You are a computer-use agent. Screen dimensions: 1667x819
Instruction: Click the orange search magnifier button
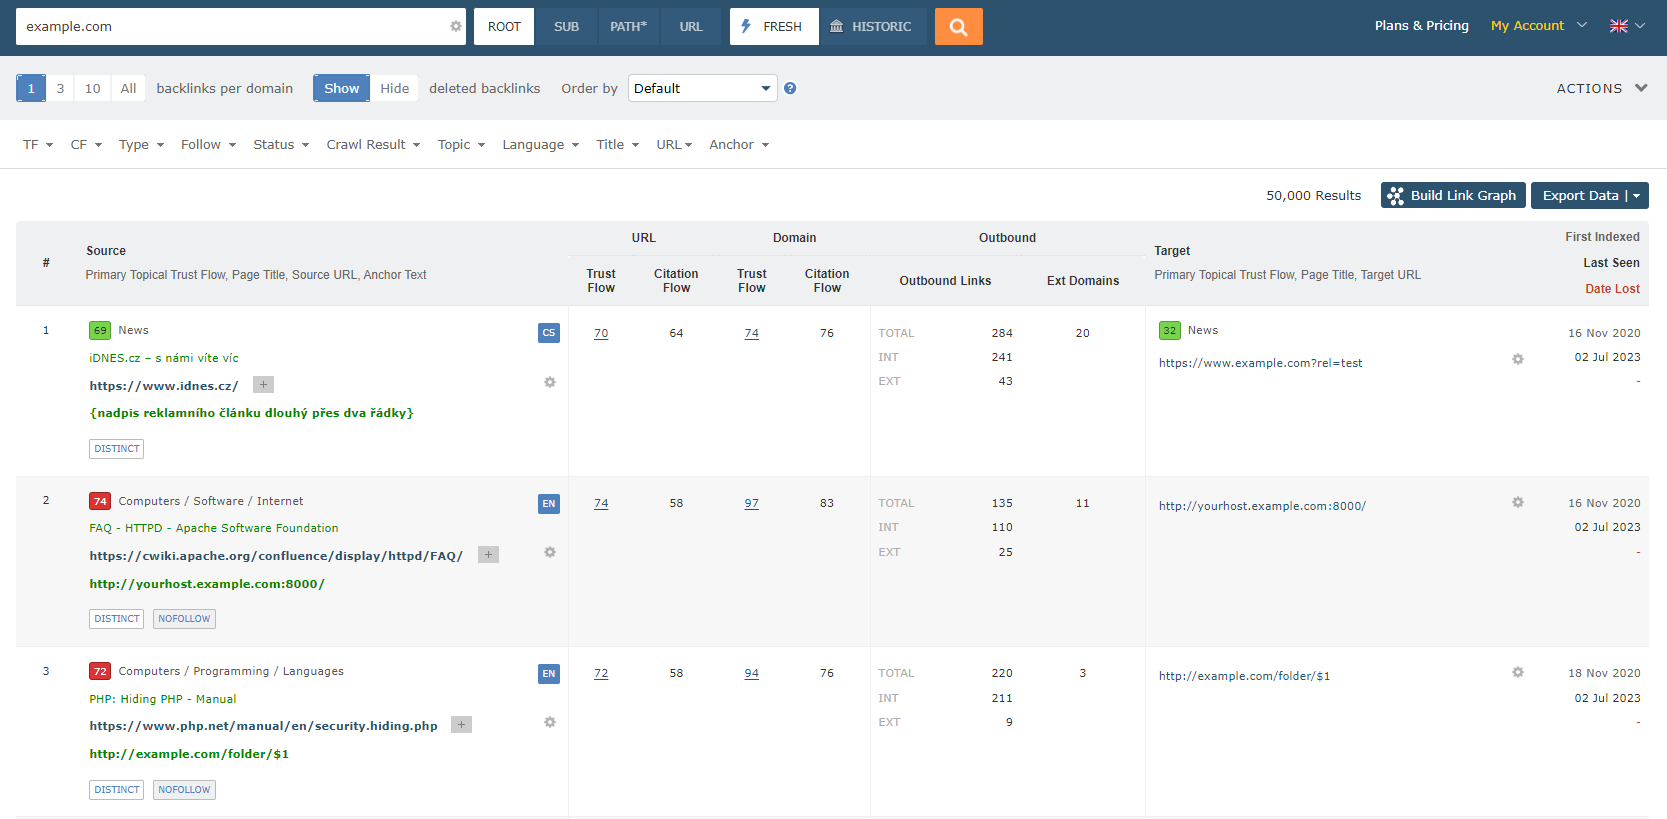[x=958, y=27]
